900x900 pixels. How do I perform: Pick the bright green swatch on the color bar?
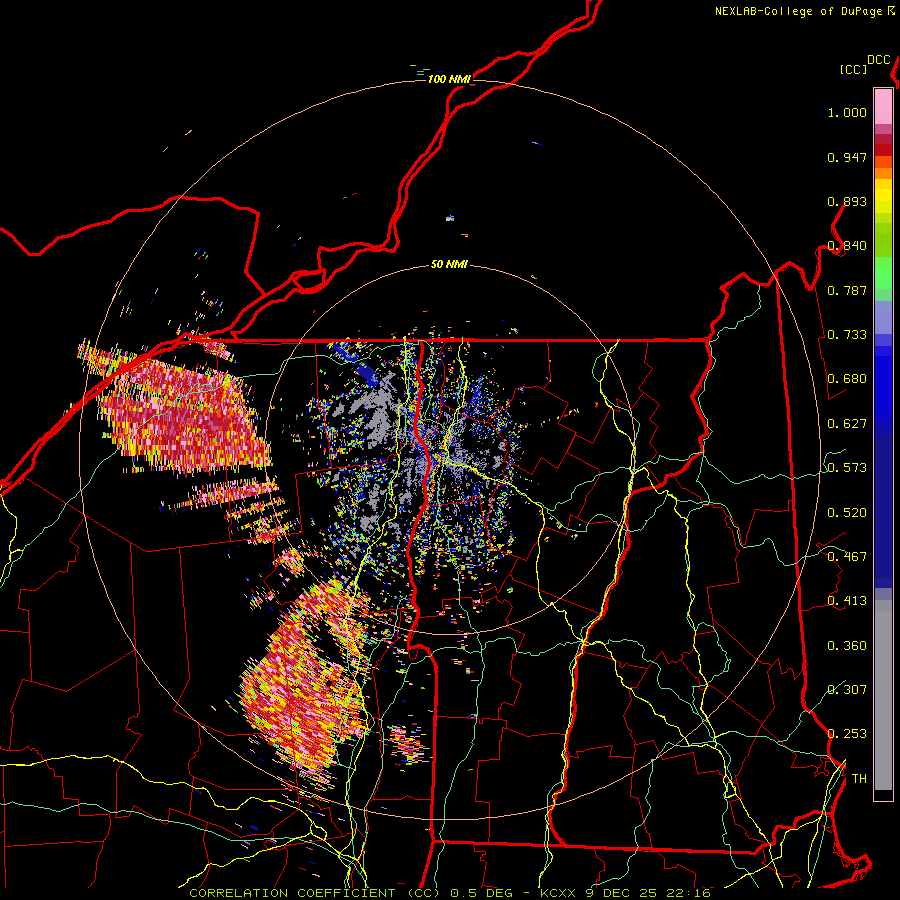coord(883,273)
